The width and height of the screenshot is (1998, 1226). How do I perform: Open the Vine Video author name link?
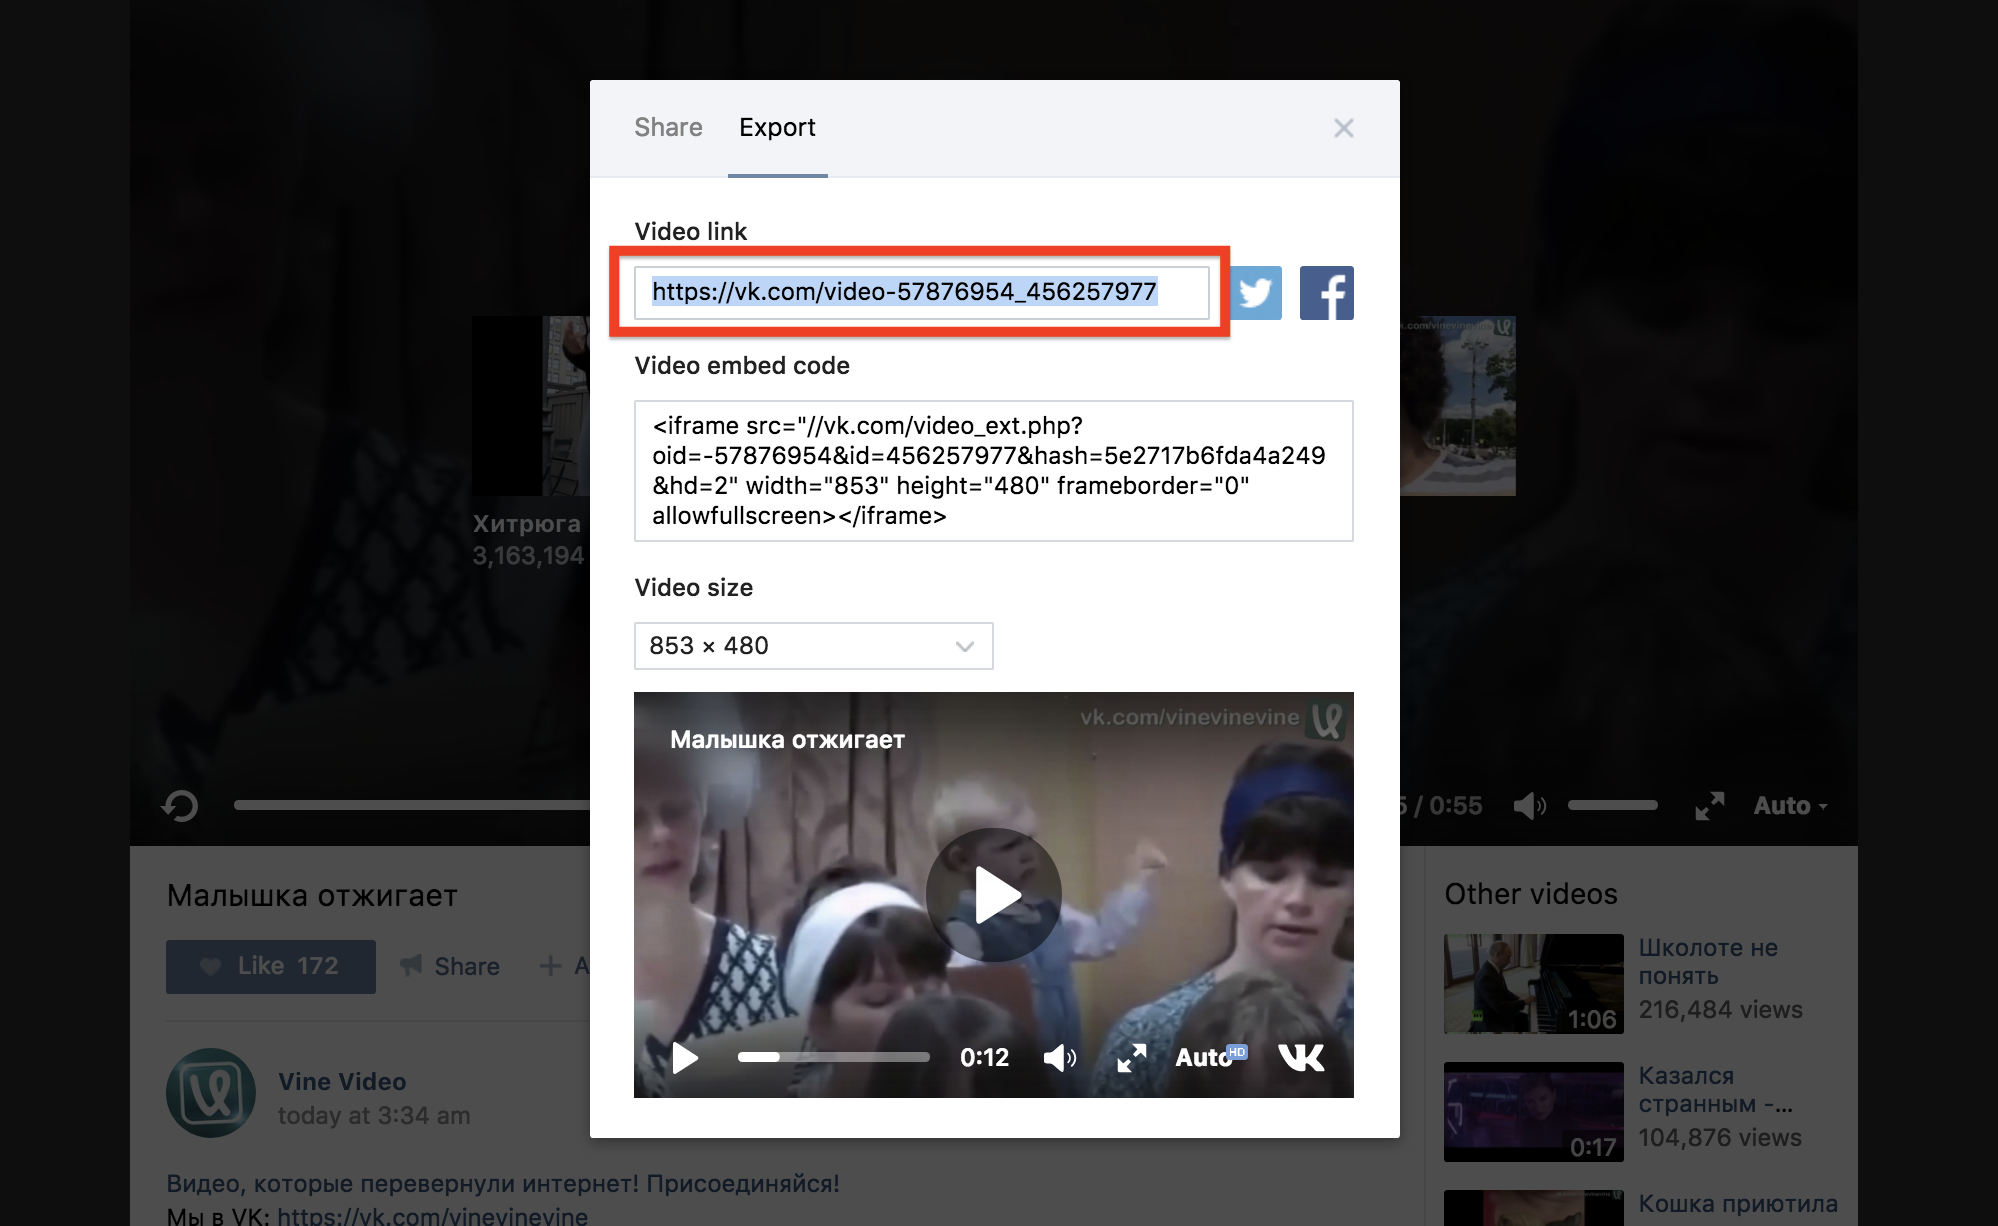tap(342, 1082)
